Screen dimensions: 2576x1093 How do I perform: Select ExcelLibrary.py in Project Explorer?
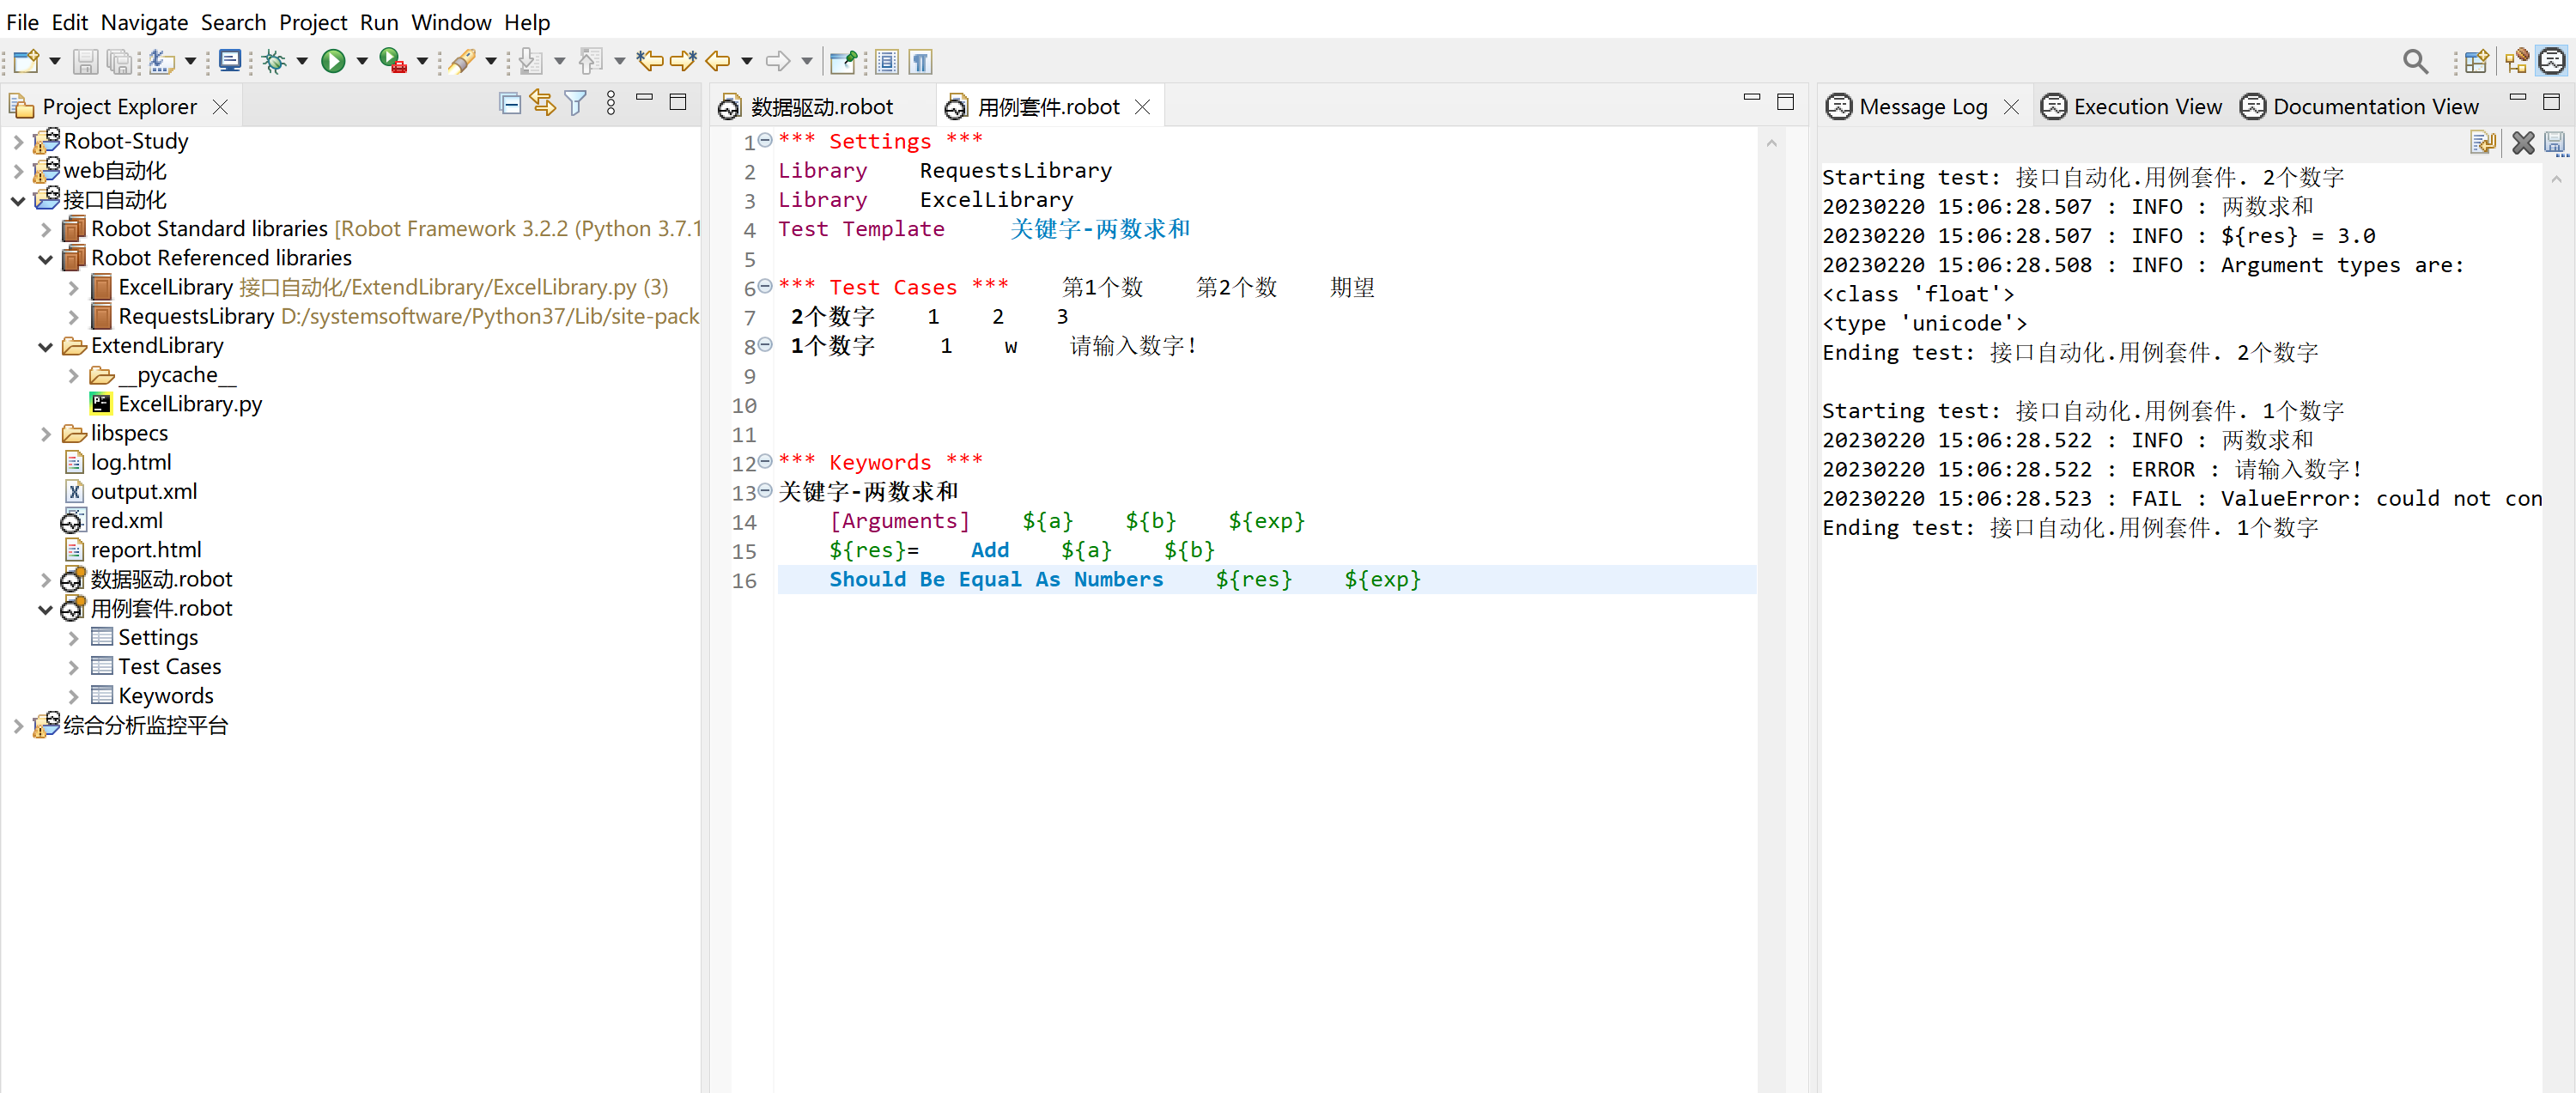tap(190, 404)
